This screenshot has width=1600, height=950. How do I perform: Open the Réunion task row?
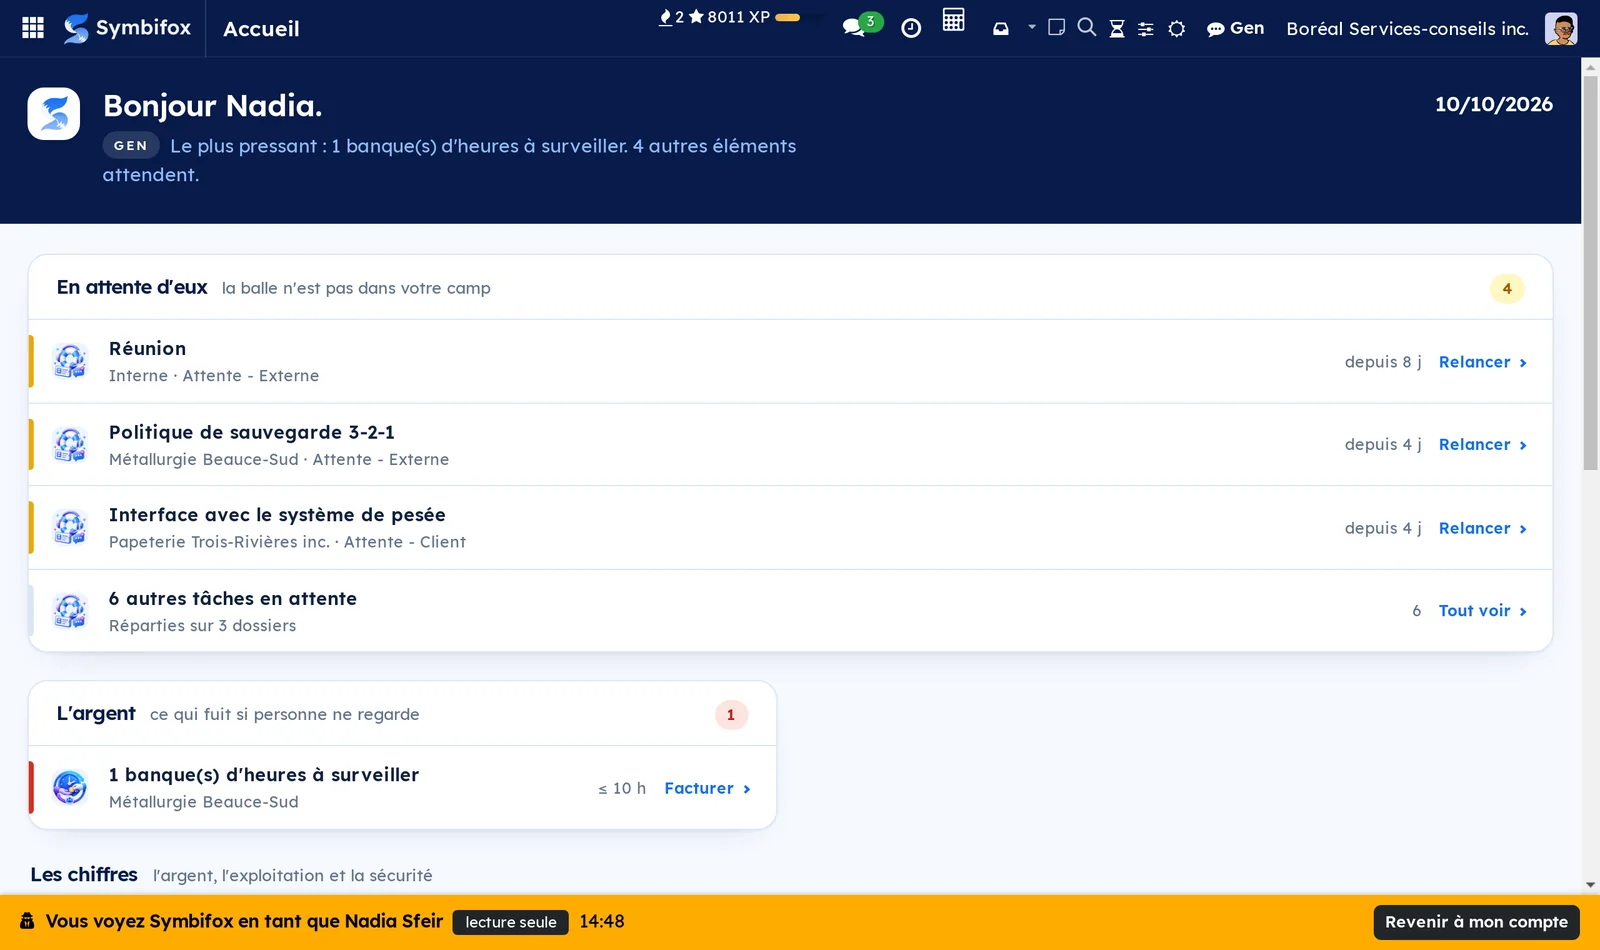pos(790,361)
